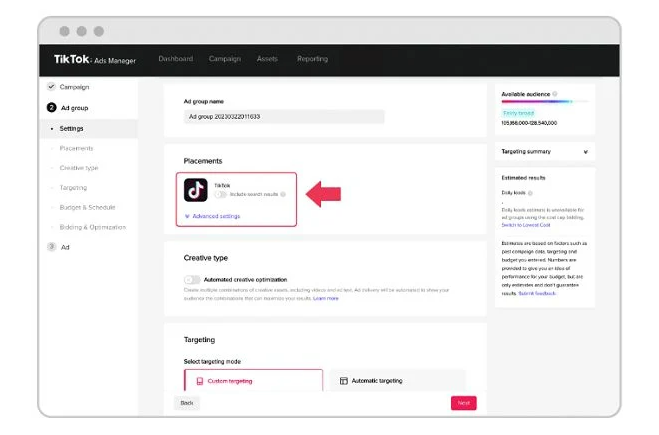Click the Ad group step number 2 icon

[x=51, y=108]
